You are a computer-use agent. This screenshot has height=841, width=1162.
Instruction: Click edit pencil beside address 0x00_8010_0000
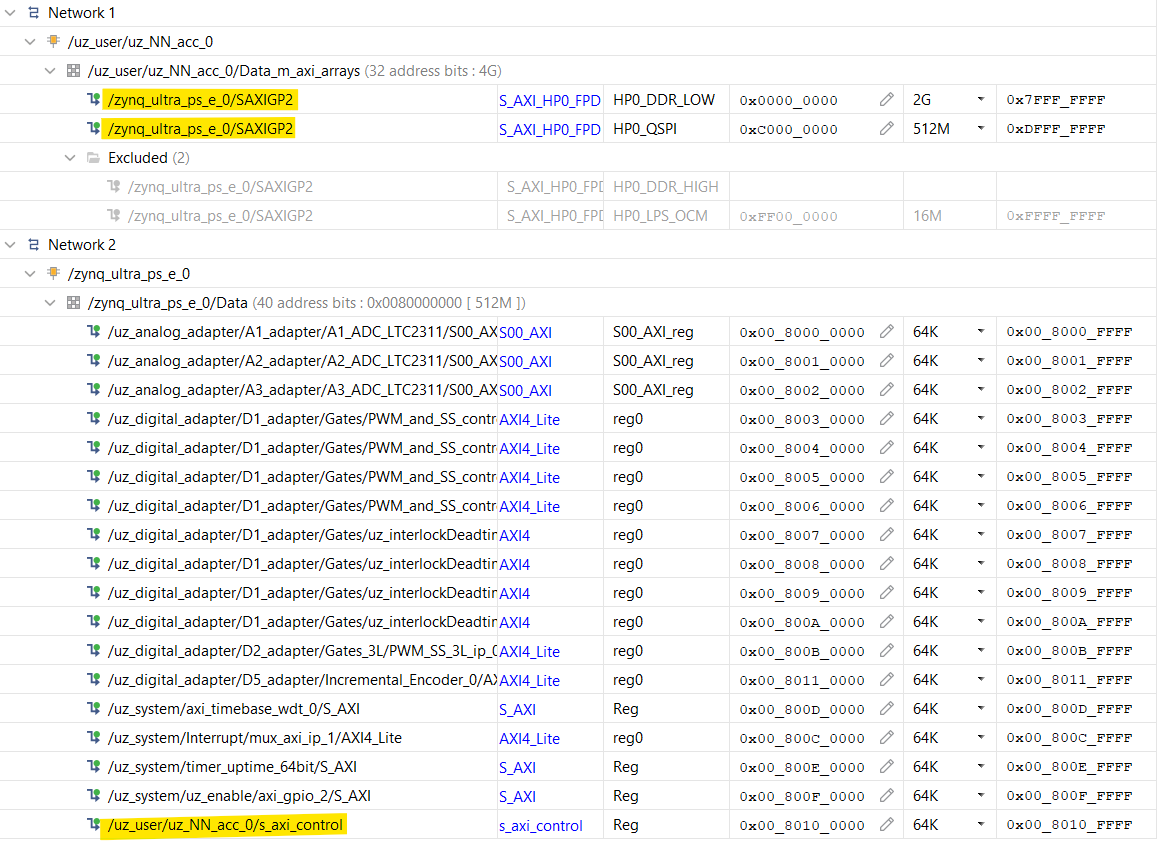pos(886,825)
